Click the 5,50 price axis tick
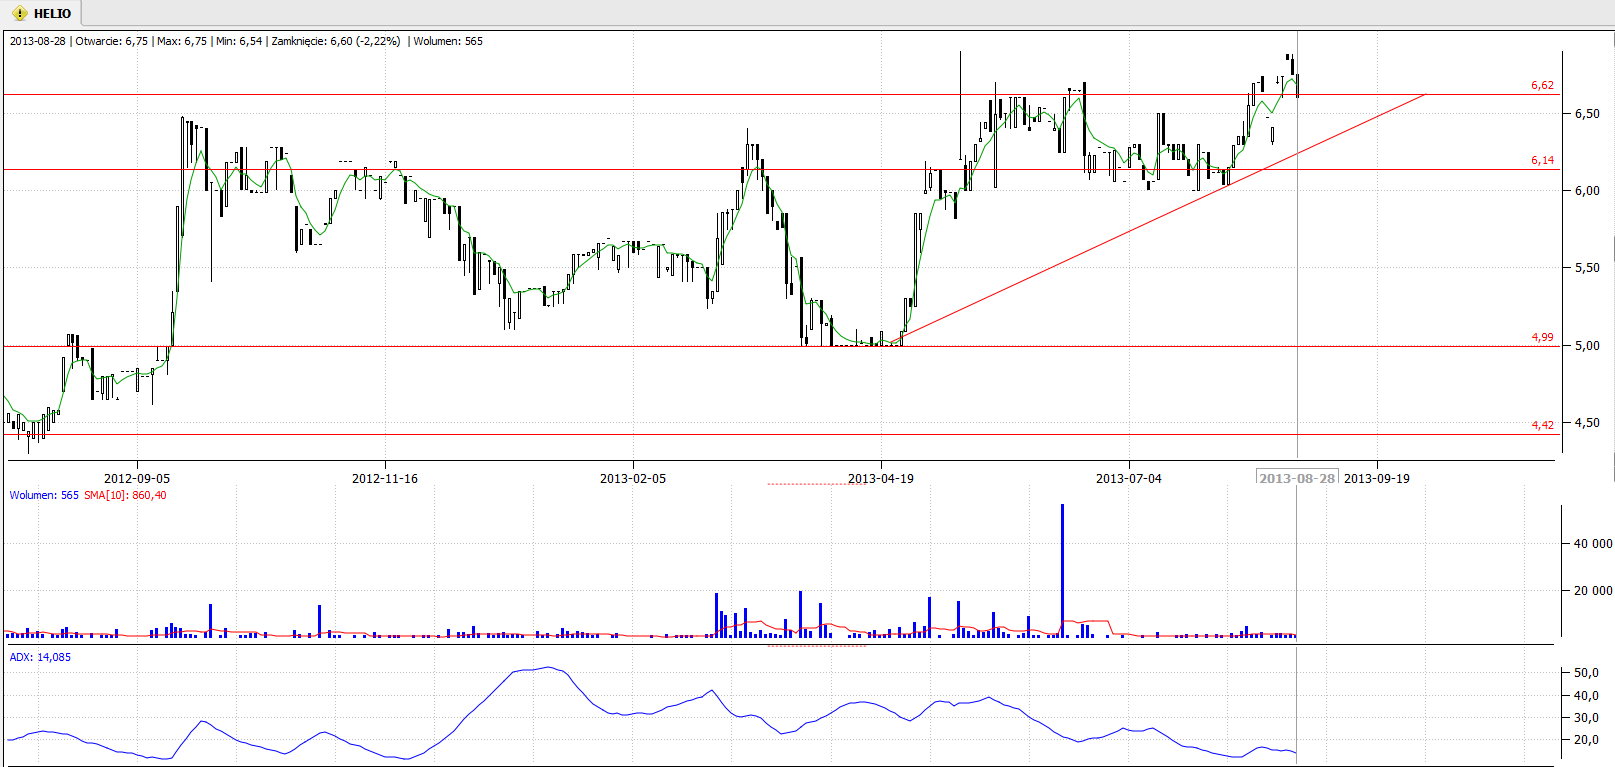 pos(1587,268)
